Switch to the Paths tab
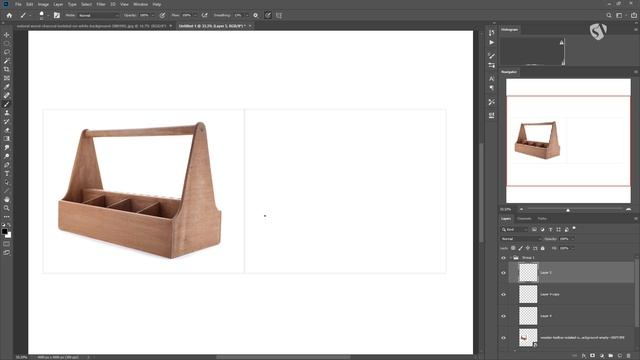Image resolution: width=640 pixels, height=360 pixels. pyautogui.click(x=542, y=219)
